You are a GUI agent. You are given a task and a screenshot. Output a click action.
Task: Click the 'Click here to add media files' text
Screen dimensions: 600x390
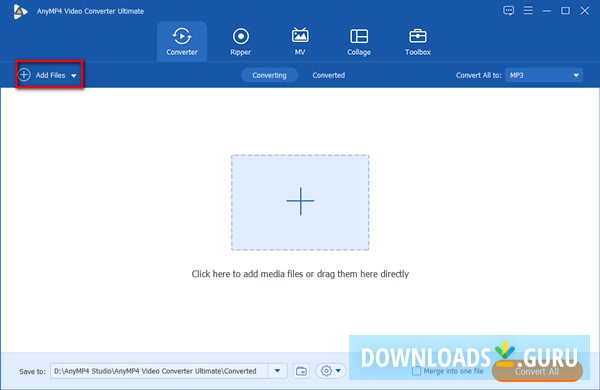point(300,274)
